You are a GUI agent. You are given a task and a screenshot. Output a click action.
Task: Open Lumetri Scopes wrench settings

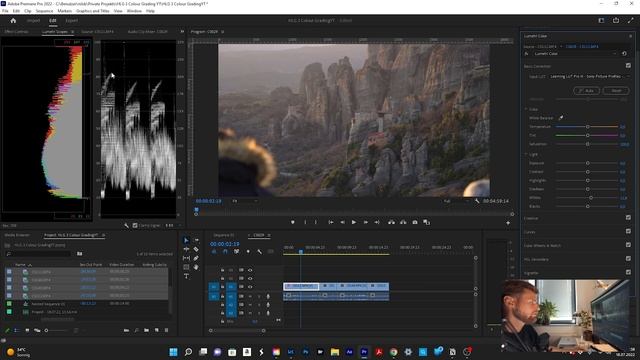[x=127, y=225]
